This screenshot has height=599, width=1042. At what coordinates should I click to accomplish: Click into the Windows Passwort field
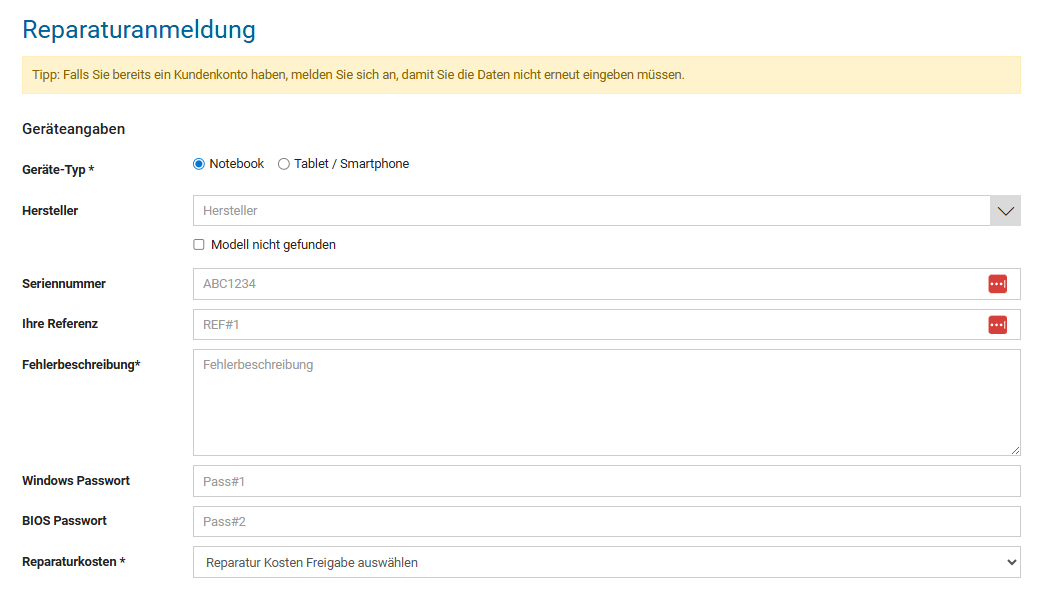tap(607, 481)
